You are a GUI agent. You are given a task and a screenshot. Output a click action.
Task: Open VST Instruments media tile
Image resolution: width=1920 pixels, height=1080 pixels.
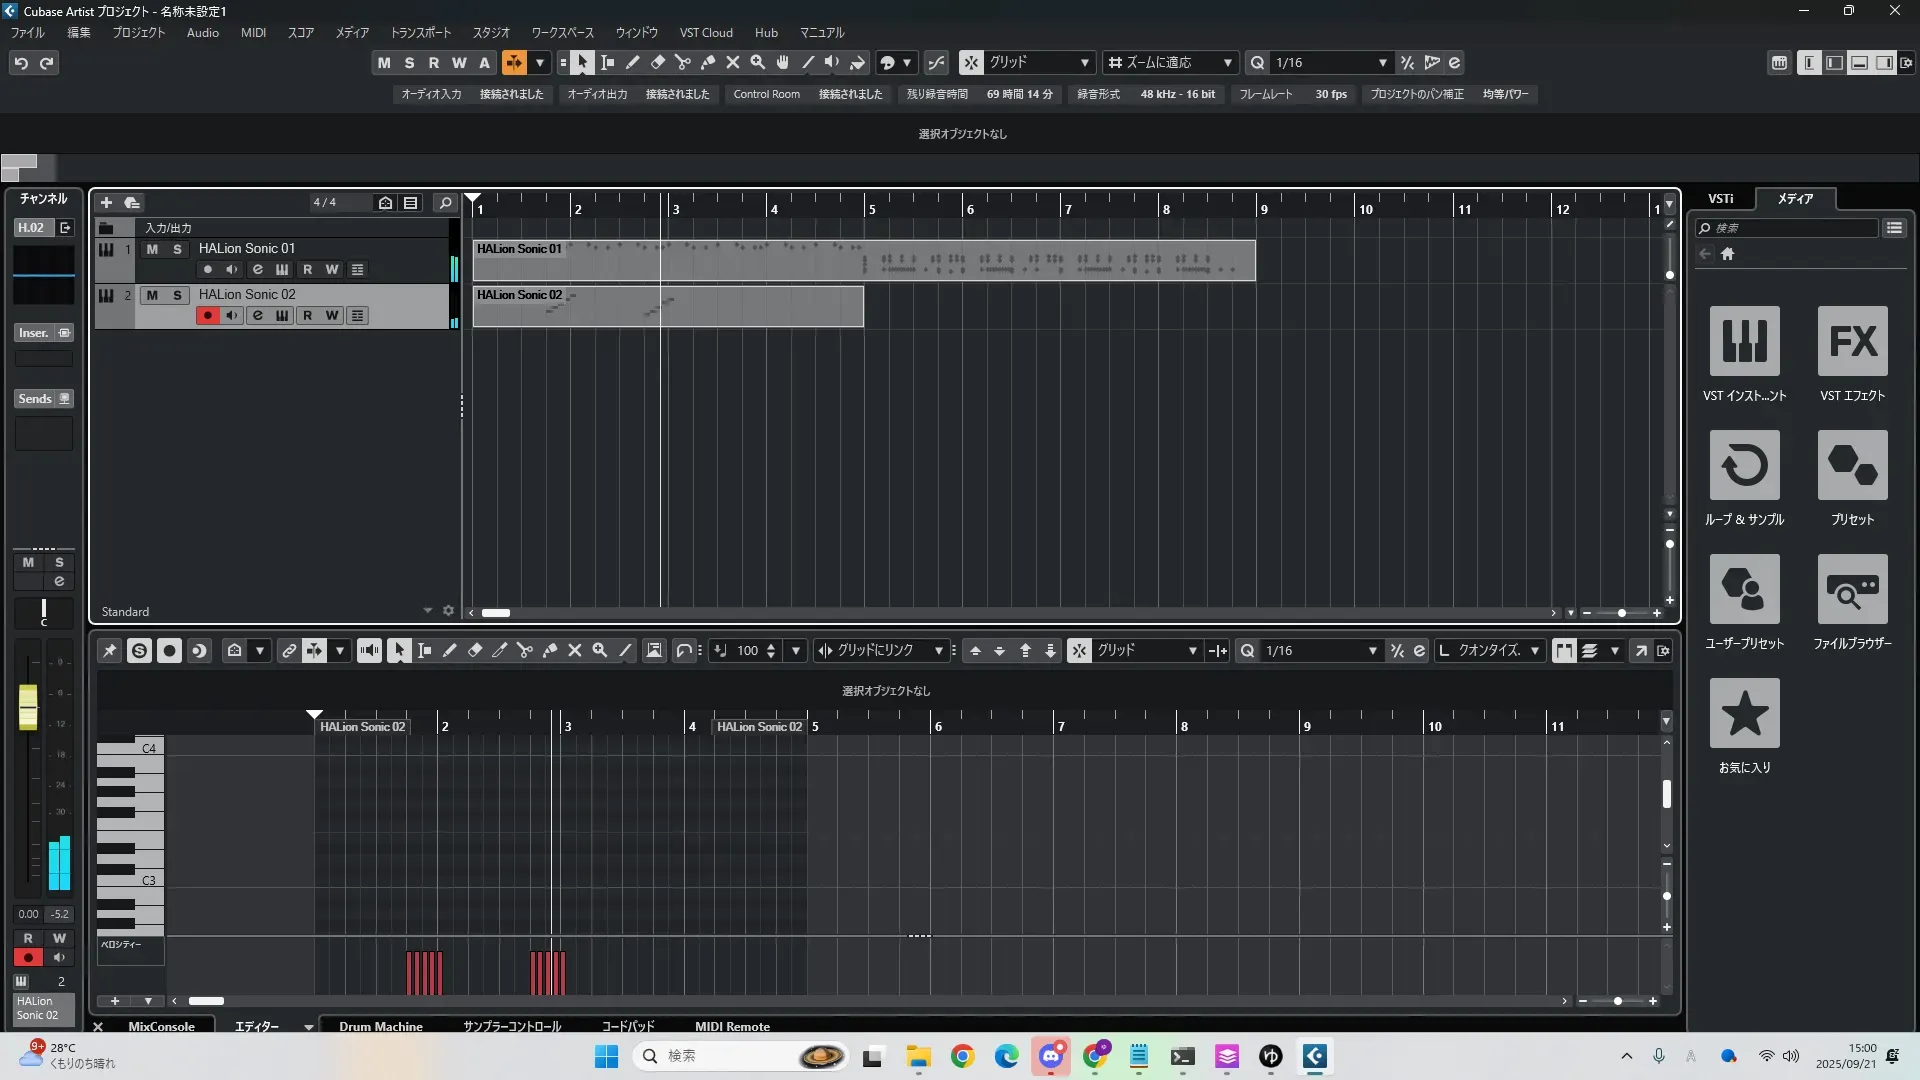(1744, 341)
